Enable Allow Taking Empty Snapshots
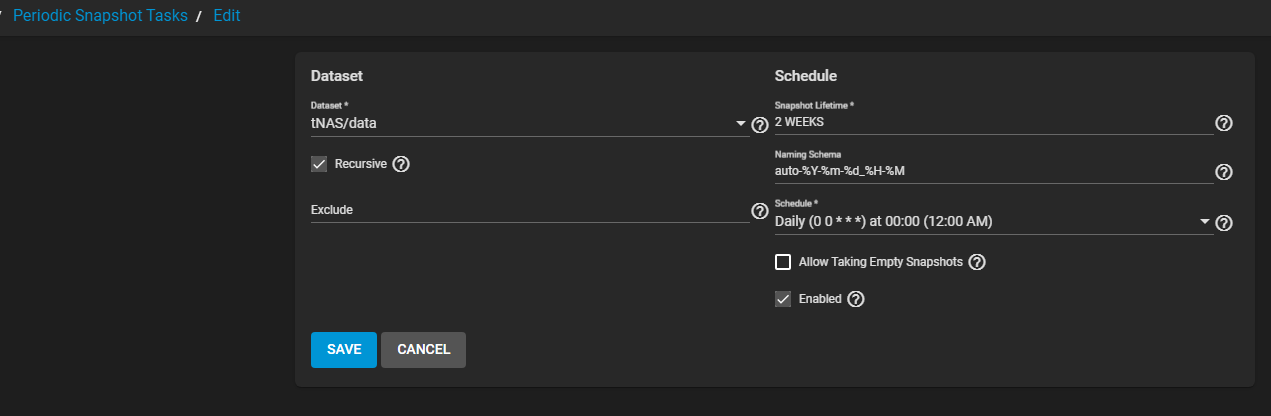Viewport: 1271px width, 416px height. click(x=783, y=262)
